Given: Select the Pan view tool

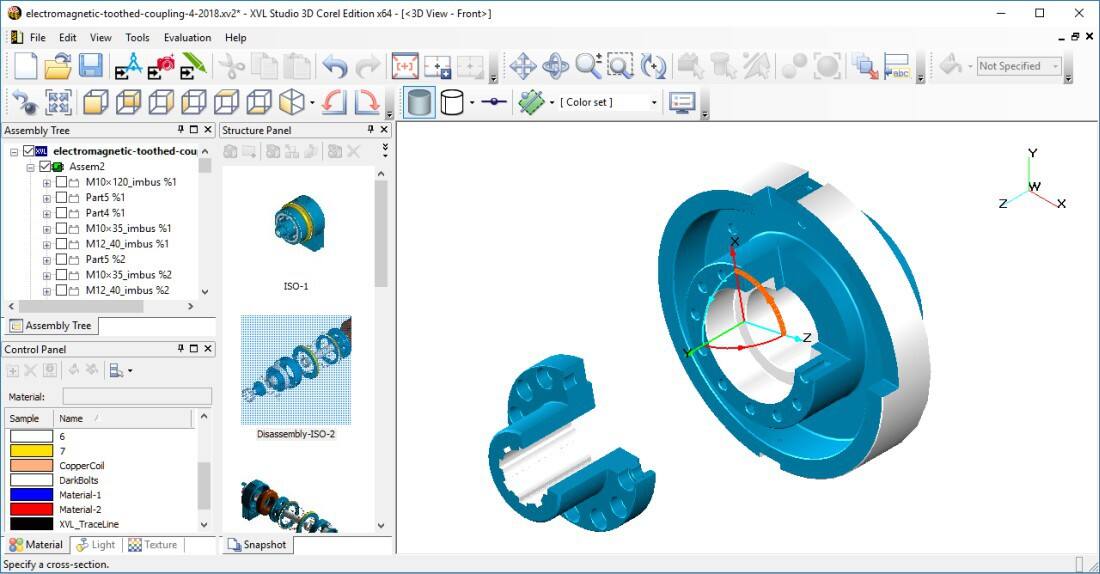Looking at the screenshot, I should click(x=523, y=67).
